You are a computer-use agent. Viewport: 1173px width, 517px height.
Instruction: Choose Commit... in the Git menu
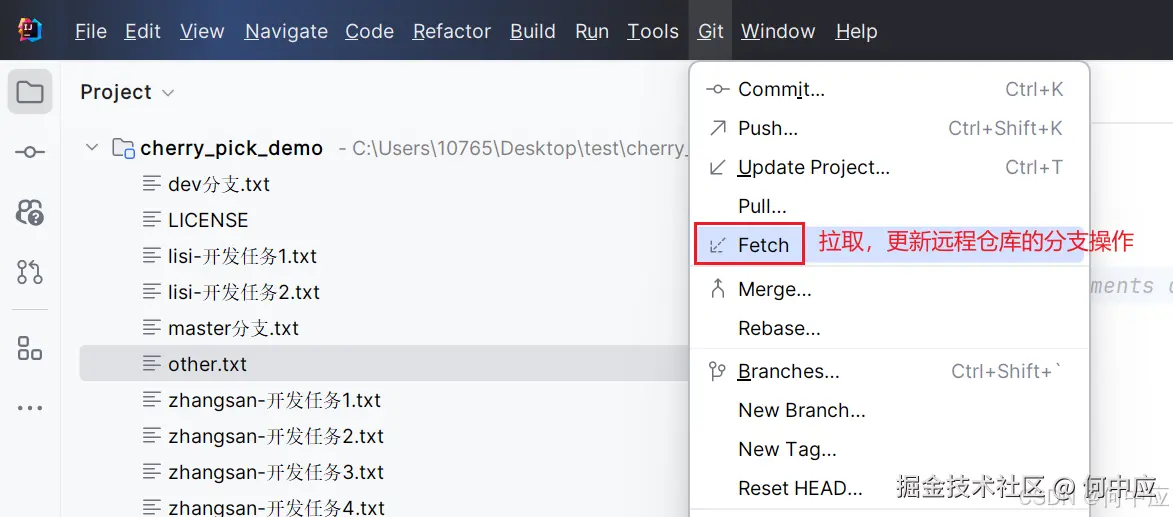(781, 89)
